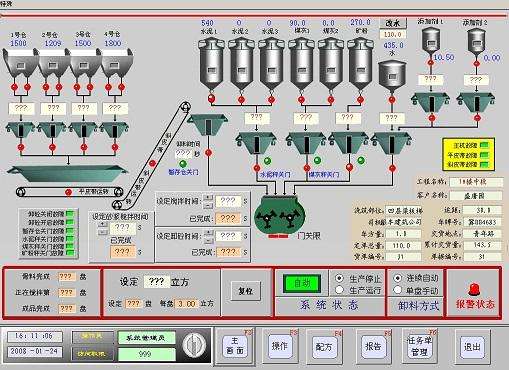The image size is (509, 370).
Task: Open the 配方 recipe page
Action: tap(324, 347)
